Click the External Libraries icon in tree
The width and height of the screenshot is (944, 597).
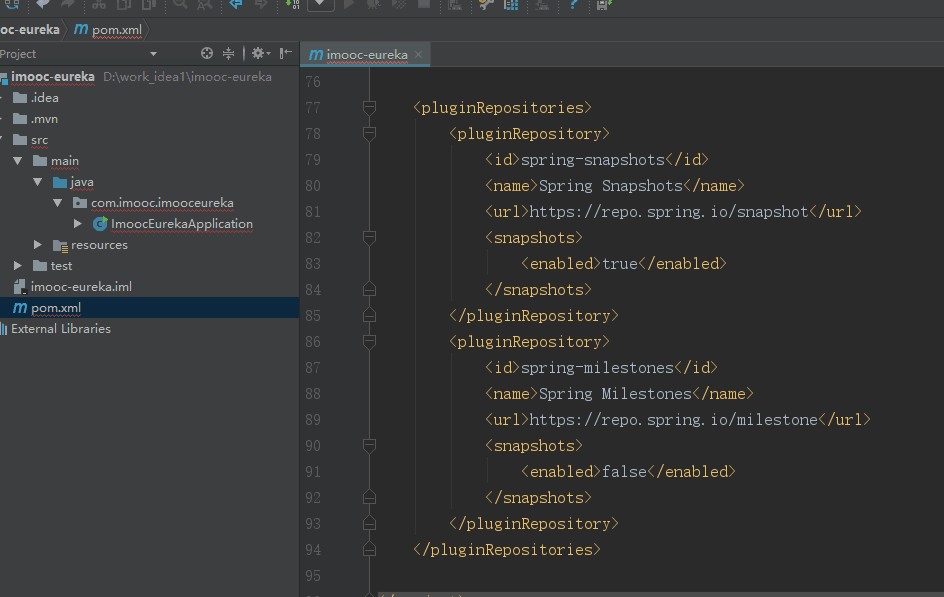4,329
